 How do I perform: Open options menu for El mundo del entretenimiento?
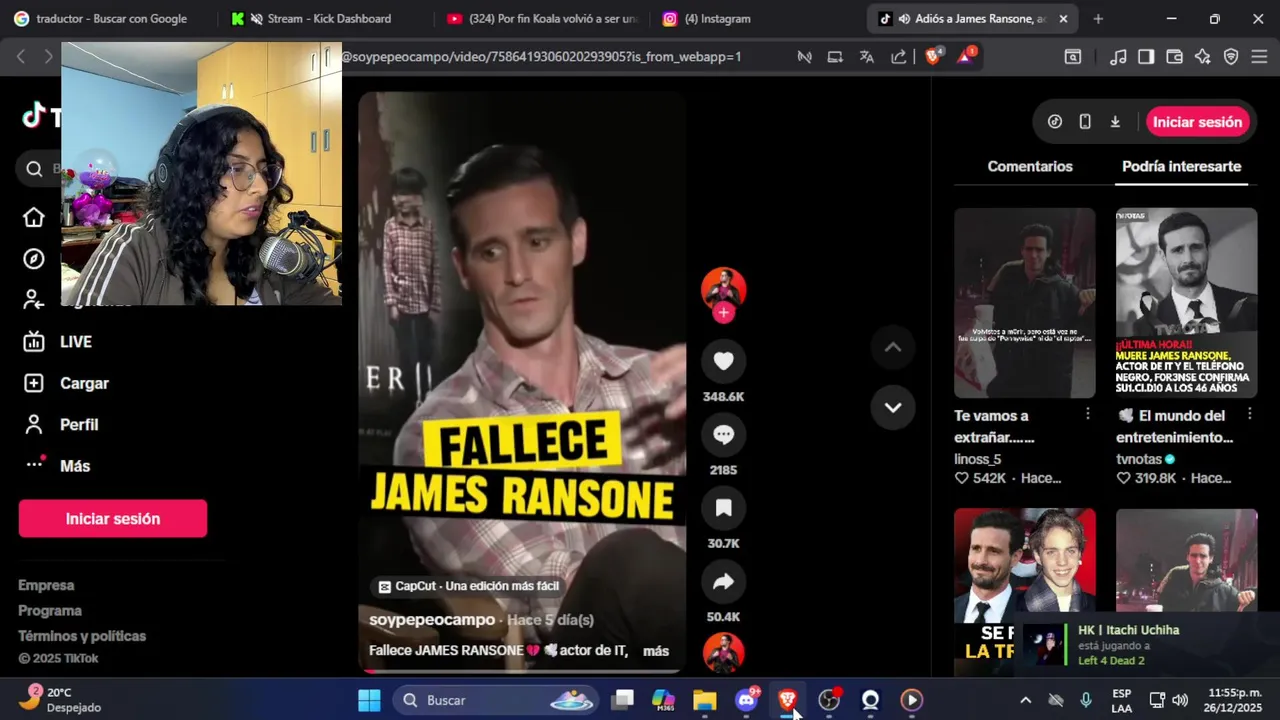pyautogui.click(x=1249, y=414)
